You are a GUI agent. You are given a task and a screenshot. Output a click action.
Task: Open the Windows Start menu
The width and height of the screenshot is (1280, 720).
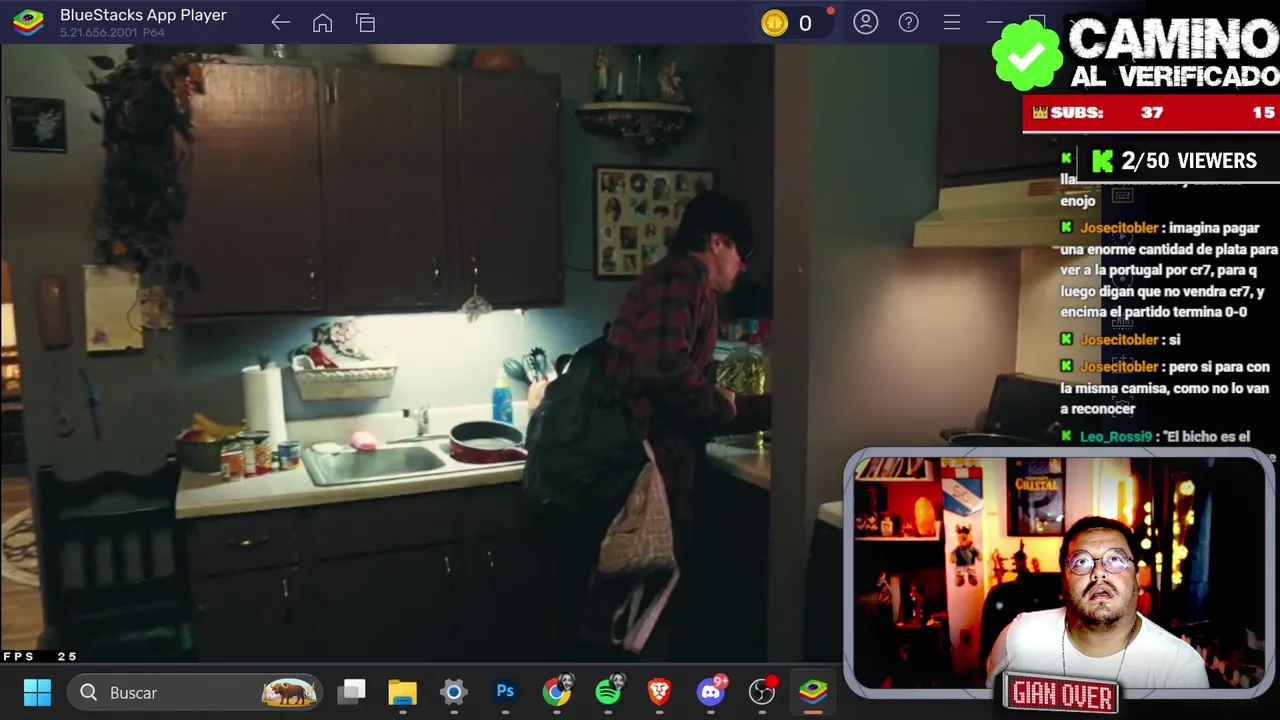(x=37, y=692)
